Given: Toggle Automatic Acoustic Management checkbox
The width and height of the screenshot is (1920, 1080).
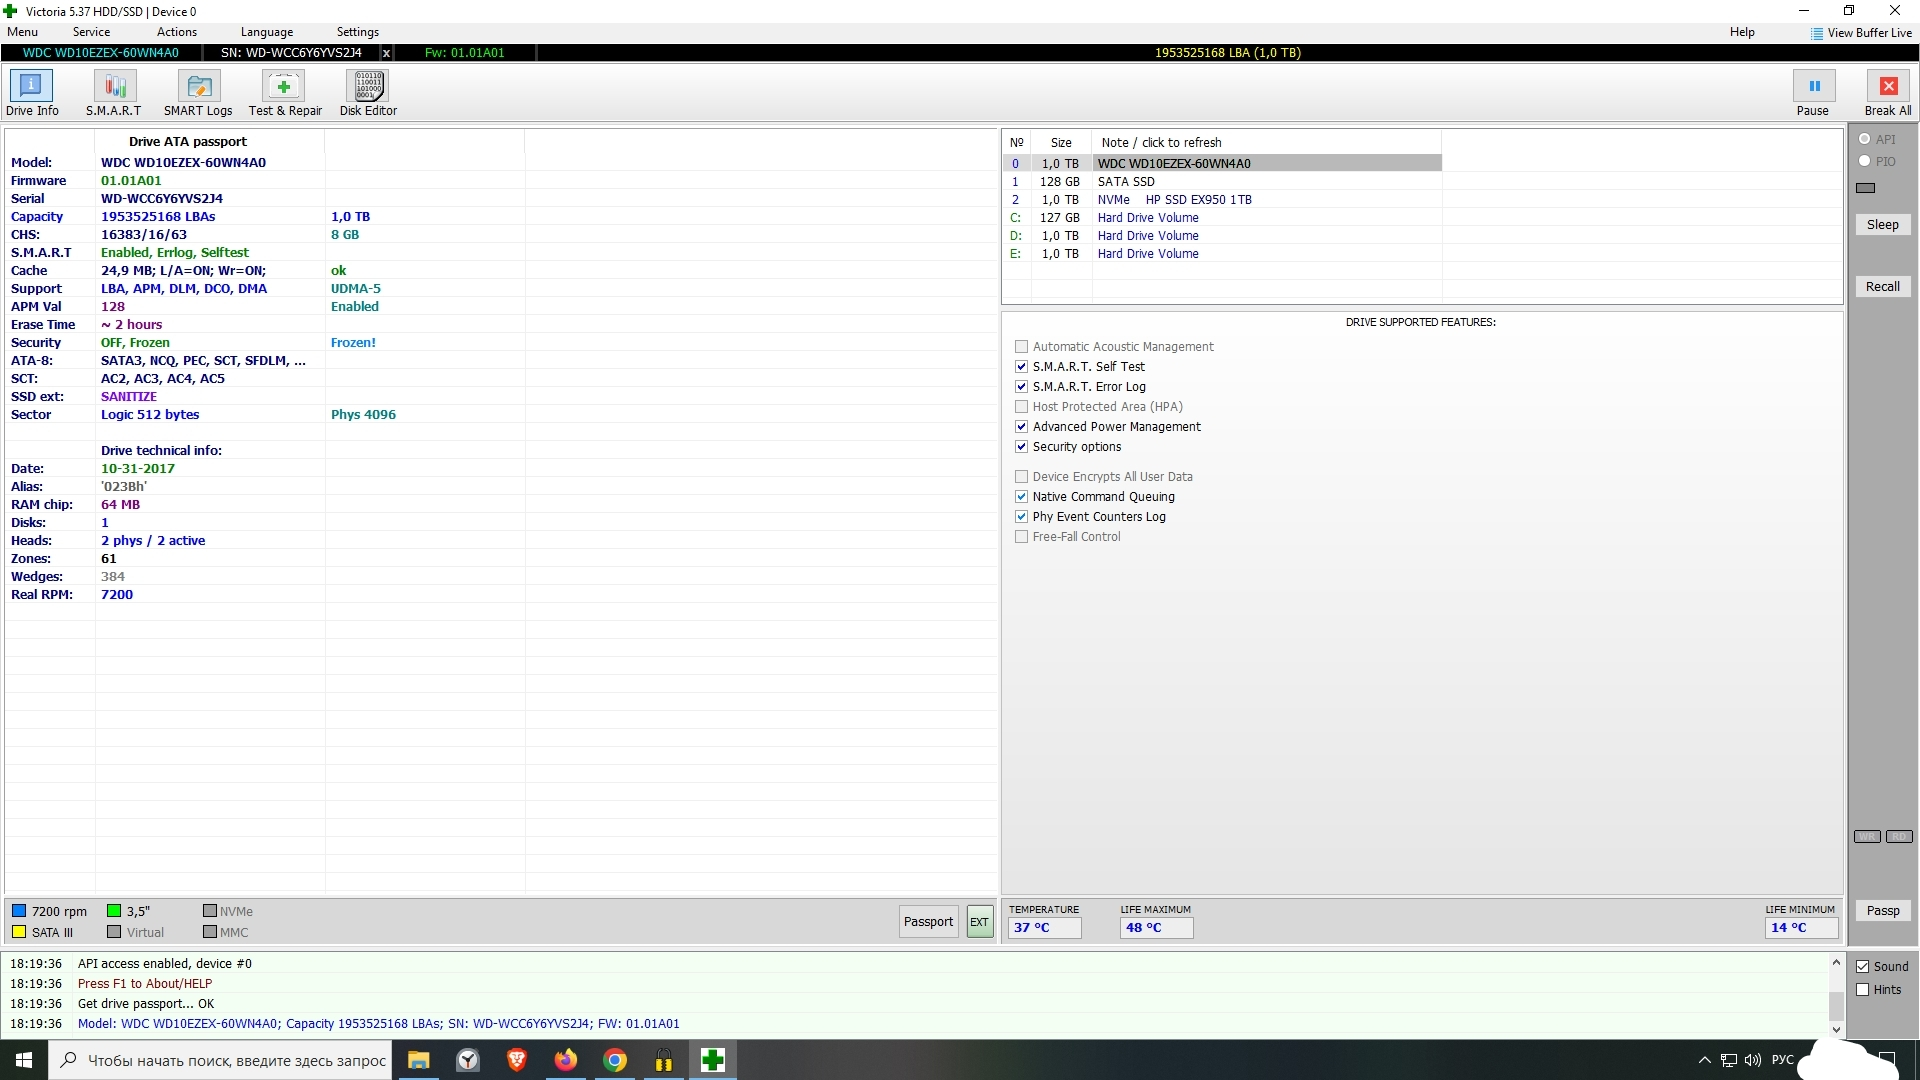Looking at the screenshot, I should (x=1021, y=347).
